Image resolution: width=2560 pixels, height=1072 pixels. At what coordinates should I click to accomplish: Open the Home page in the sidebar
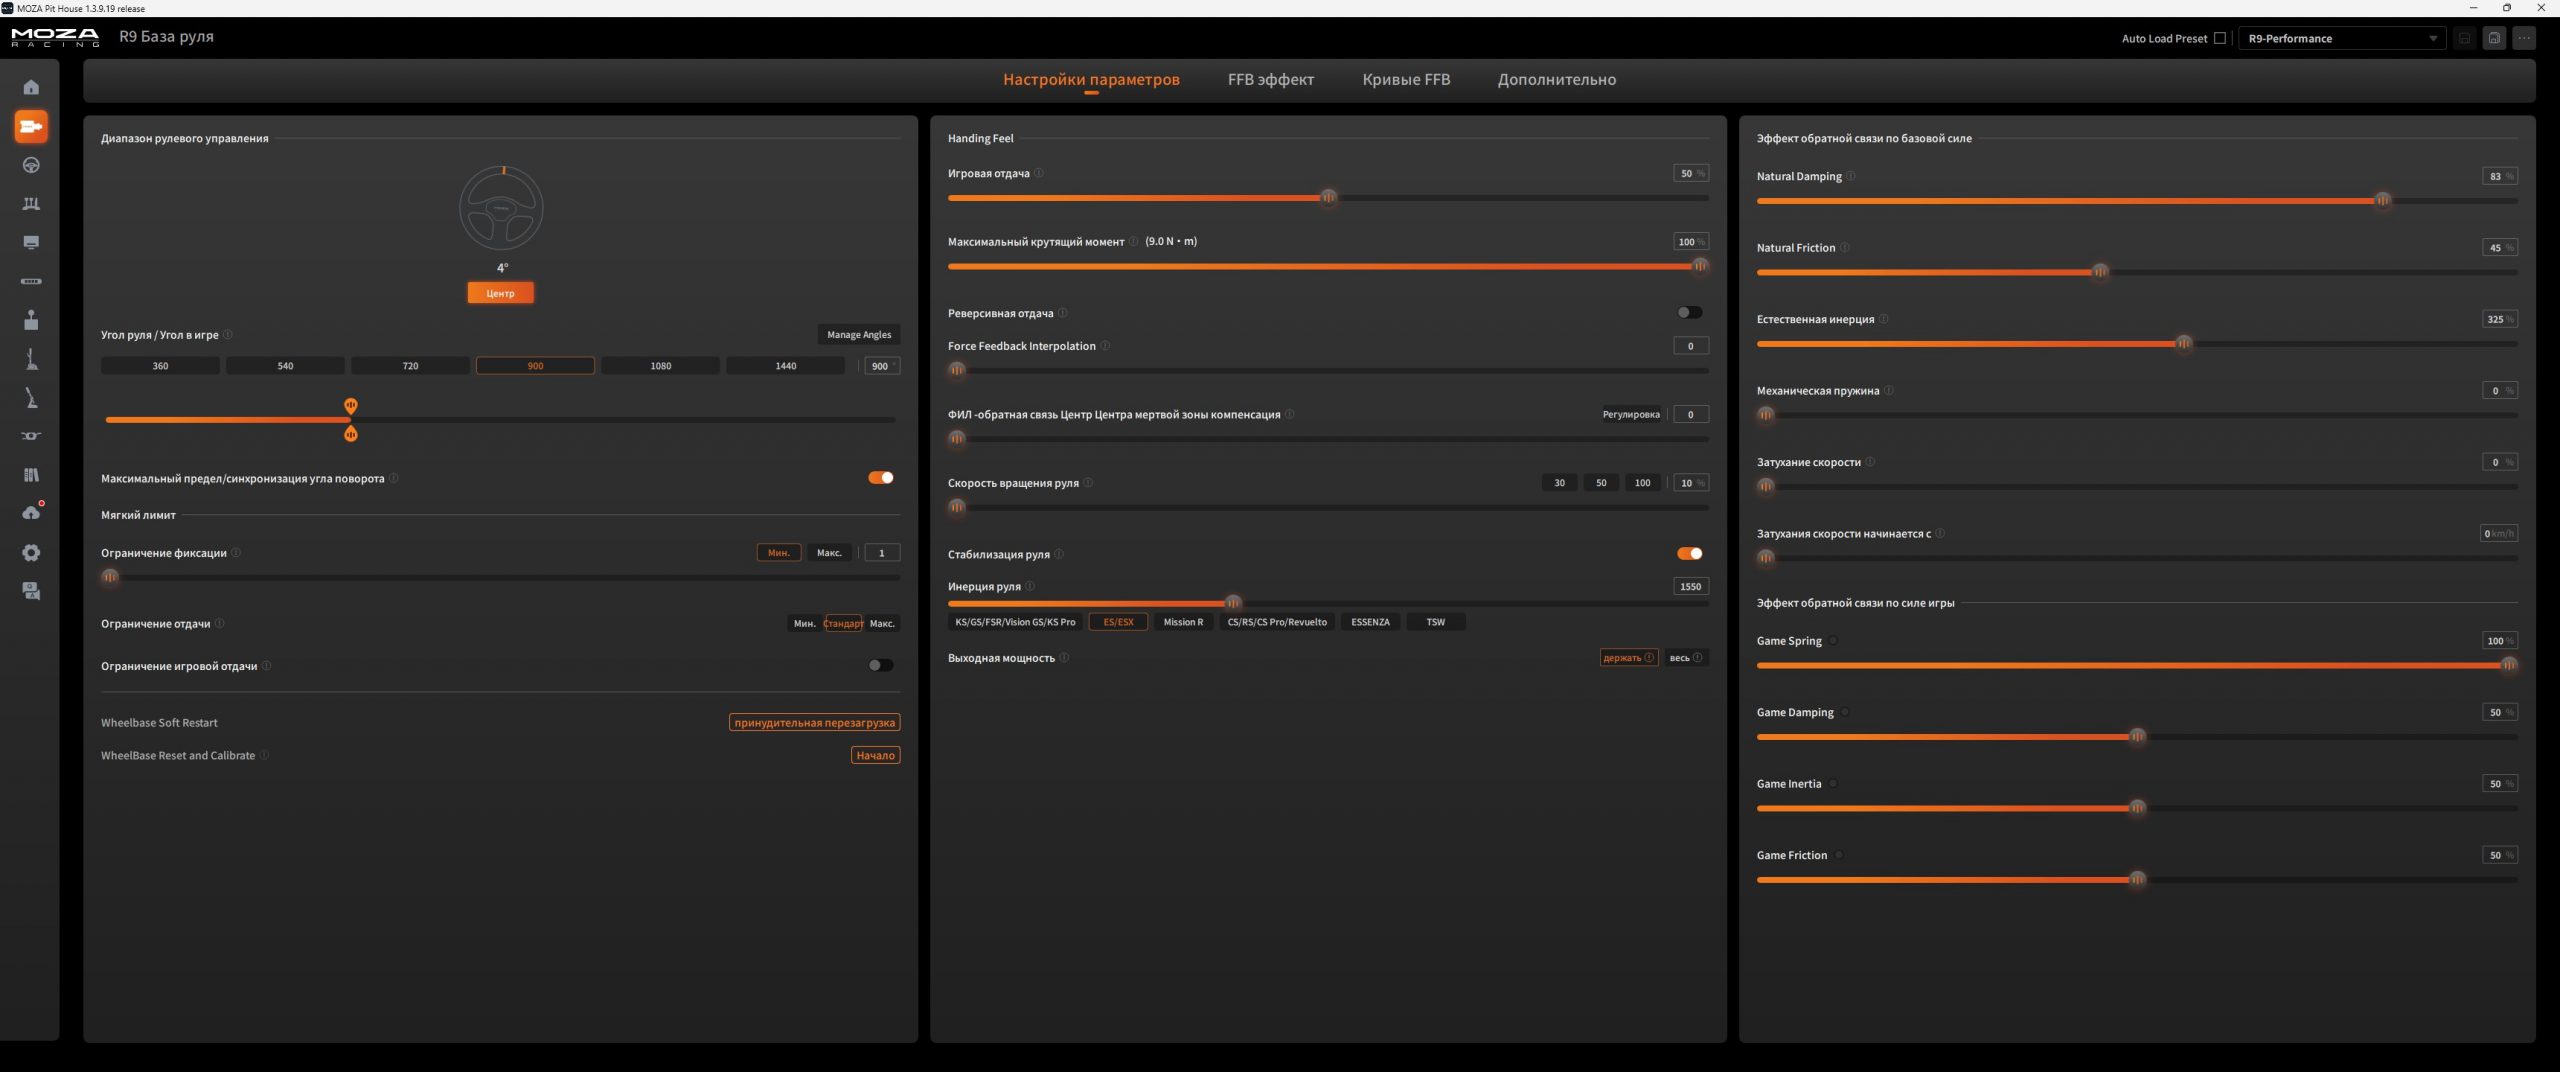click(31, 87)
